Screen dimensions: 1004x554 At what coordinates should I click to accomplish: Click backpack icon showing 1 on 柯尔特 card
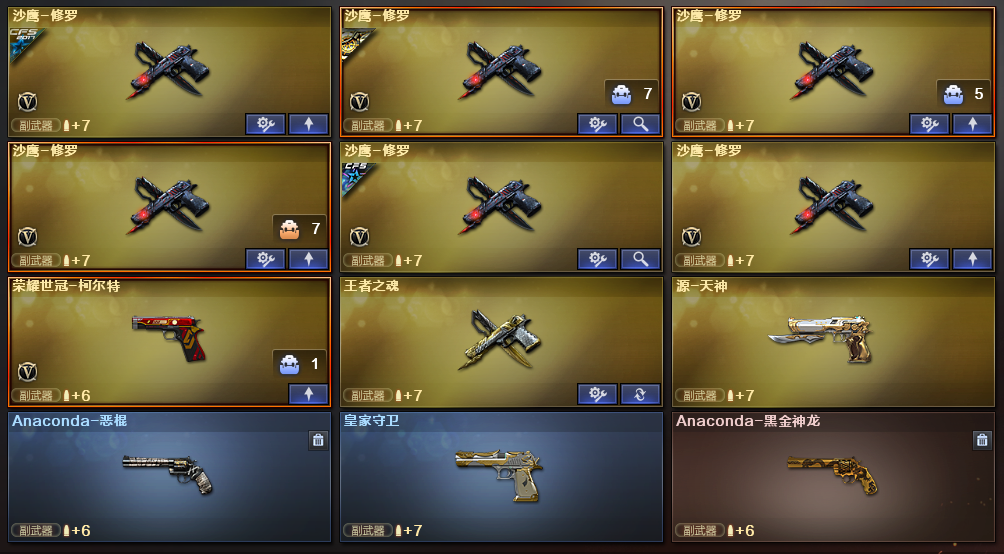click(x=289, y=364)
